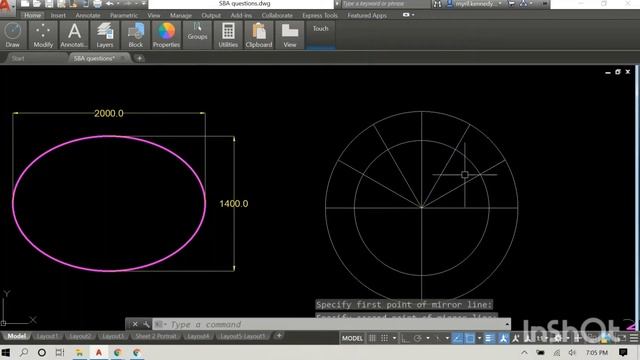This screenshot has width=640, height=360.
Task: Switch to the Manage ribbon tab
Action: pos(181,16)
